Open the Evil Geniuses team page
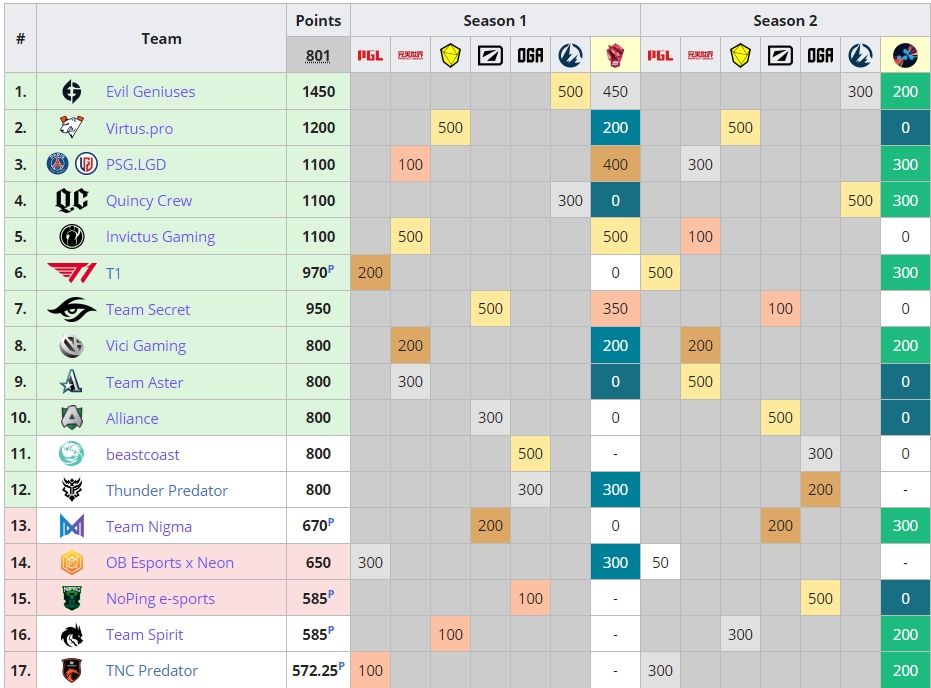The height and width of the screenshot is (688, 931). click(150, 91)
